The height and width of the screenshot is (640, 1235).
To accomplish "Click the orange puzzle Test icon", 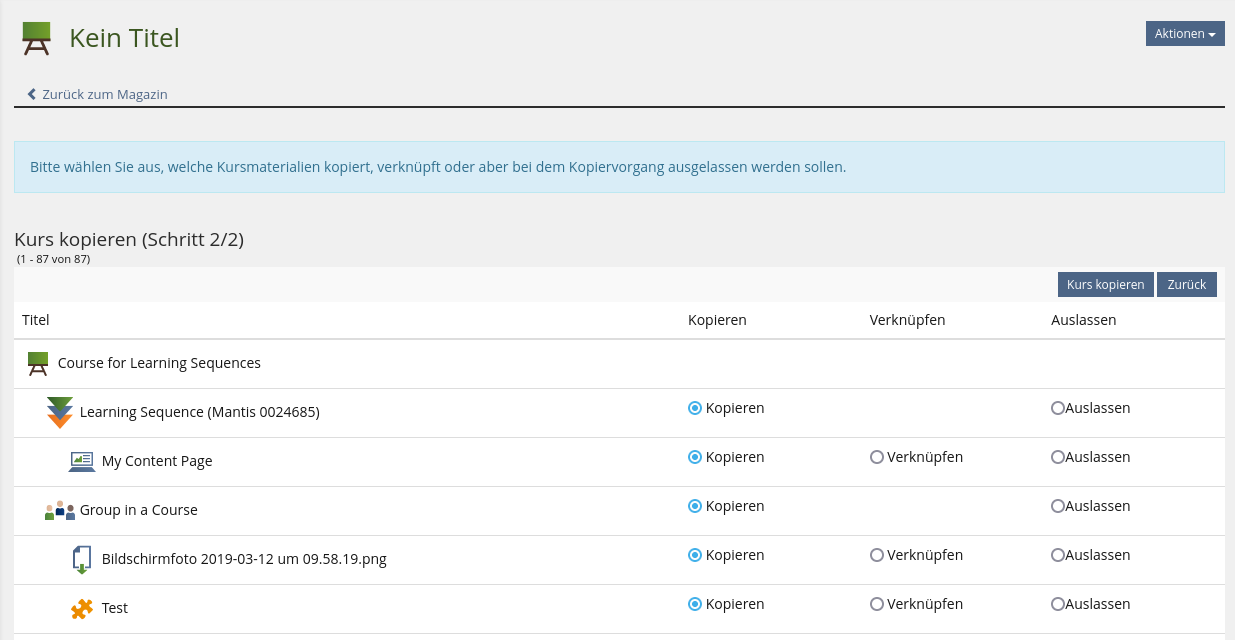I will (x=82, y=608).
